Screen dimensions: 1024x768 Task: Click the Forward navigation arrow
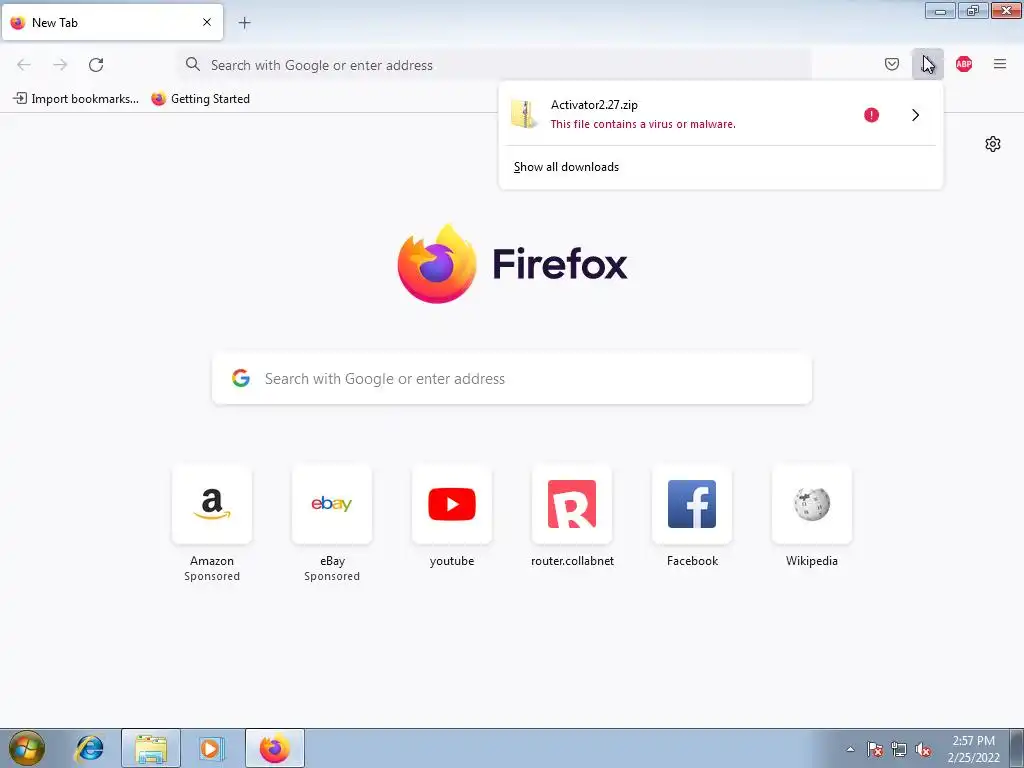point(60,65)
